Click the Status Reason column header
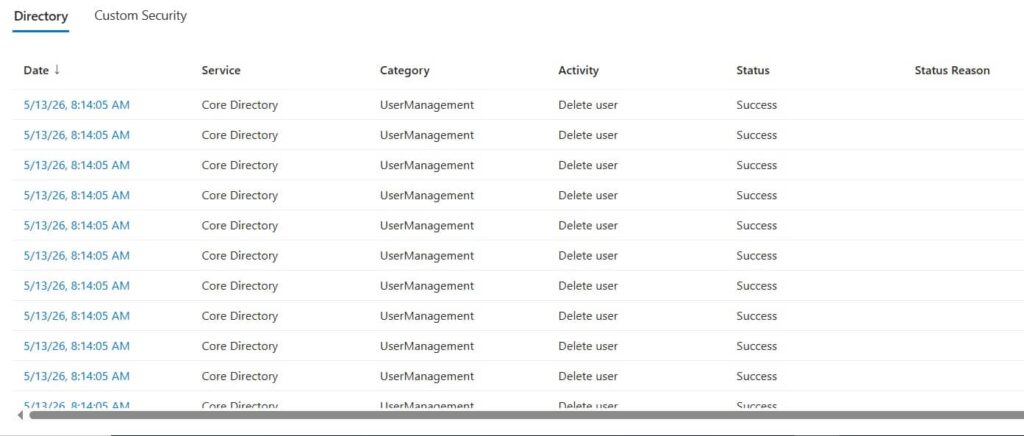This screenshot has width=1024, height=436. [952, 70]
